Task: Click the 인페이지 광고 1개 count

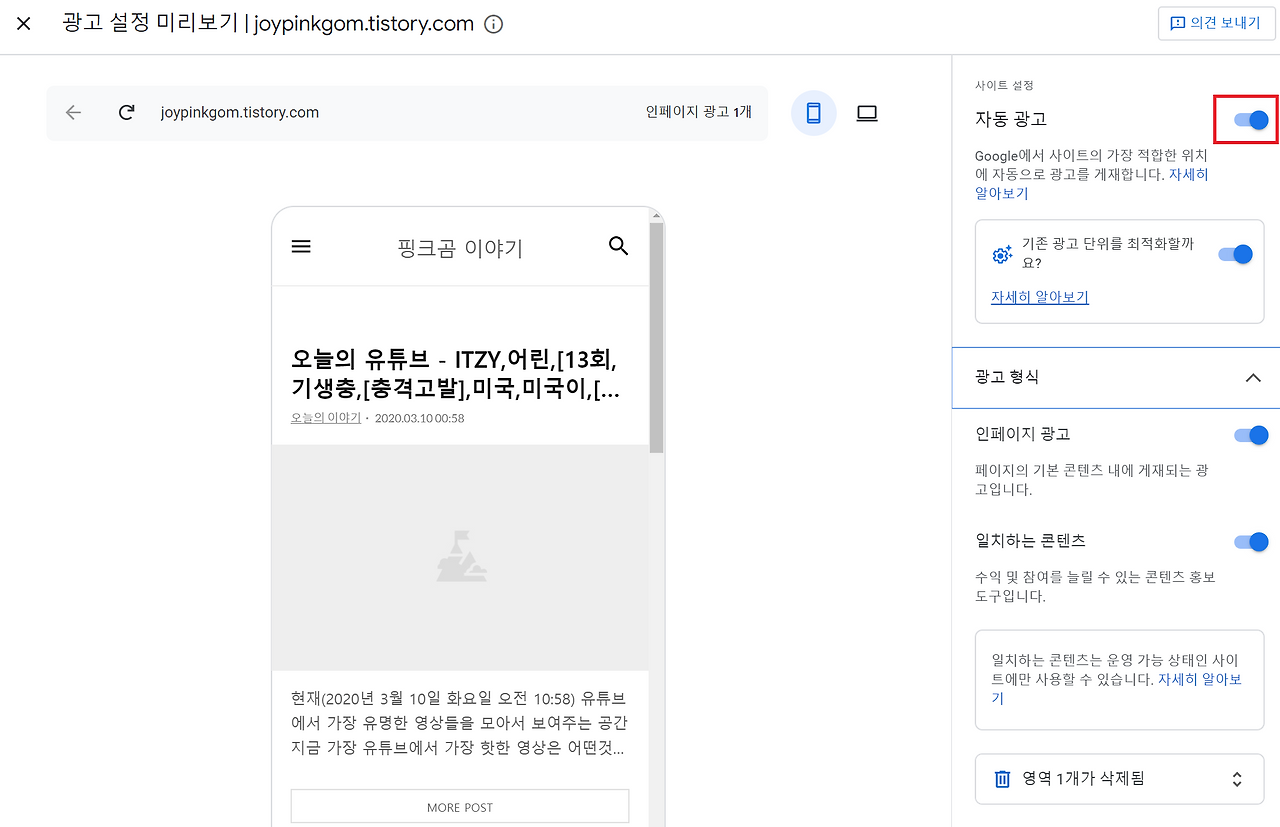Action: (699, 113)
